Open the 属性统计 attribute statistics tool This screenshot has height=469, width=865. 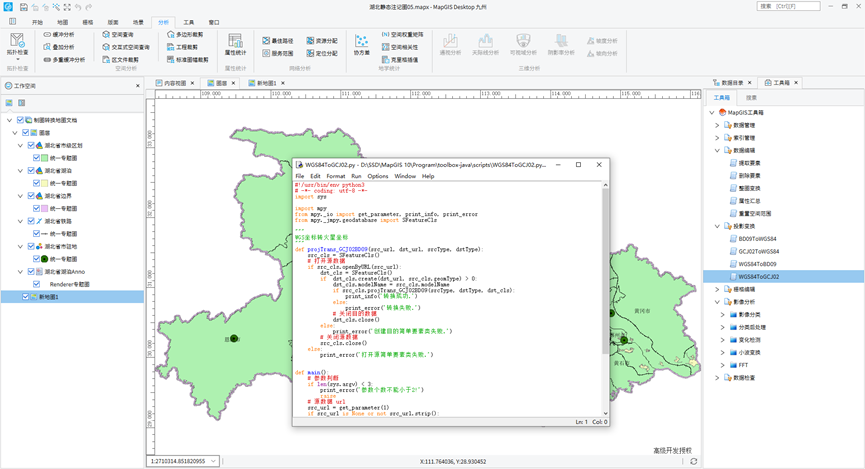235,42
